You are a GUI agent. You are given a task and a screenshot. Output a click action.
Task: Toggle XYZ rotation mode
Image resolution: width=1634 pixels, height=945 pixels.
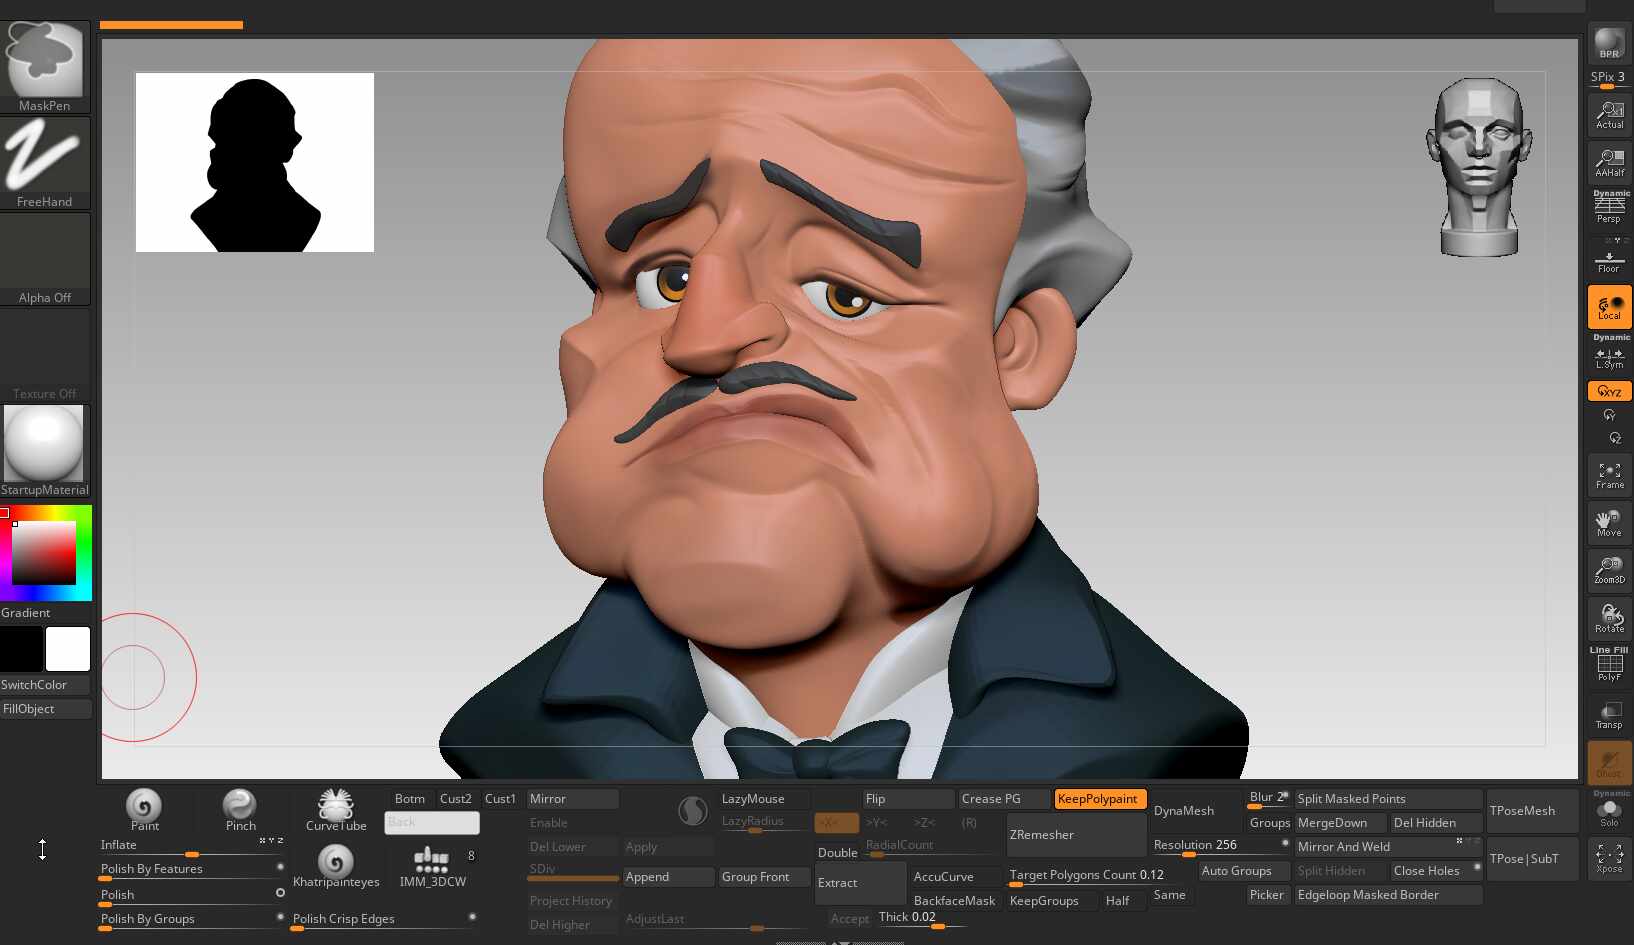[x=1609, y=391]
